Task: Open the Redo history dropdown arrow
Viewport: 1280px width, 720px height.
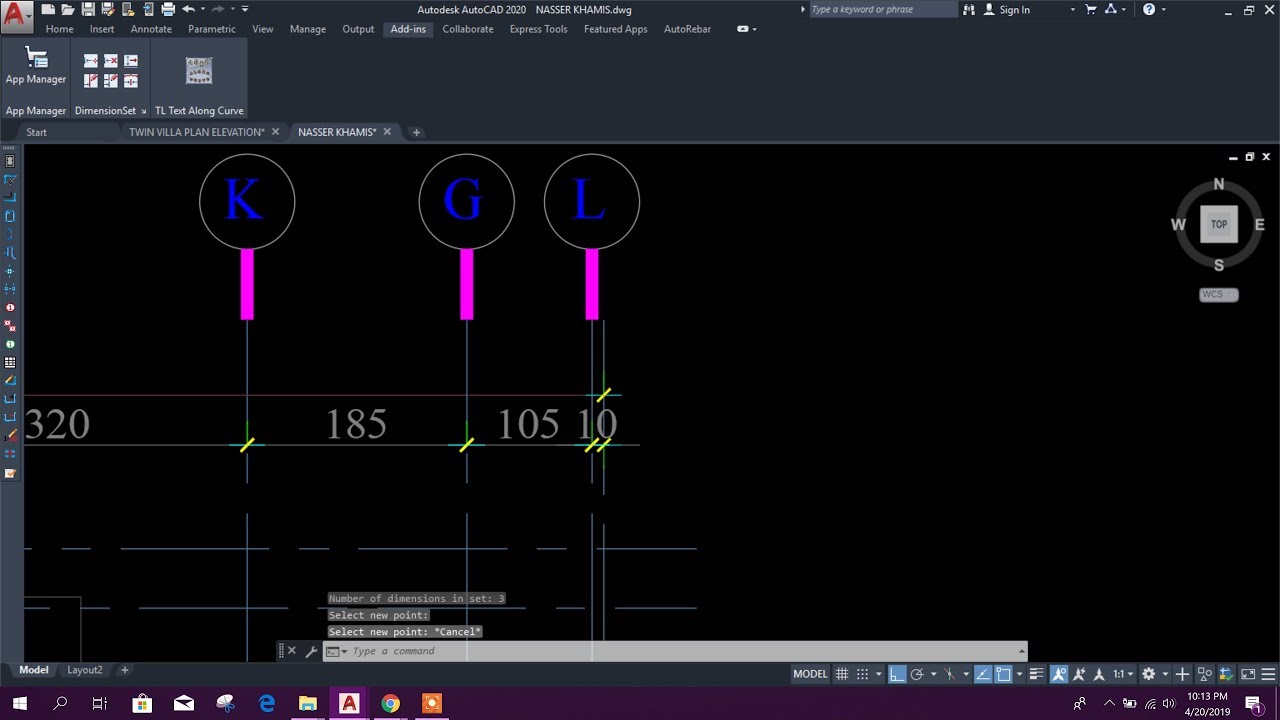Action: tap(232, 10)
